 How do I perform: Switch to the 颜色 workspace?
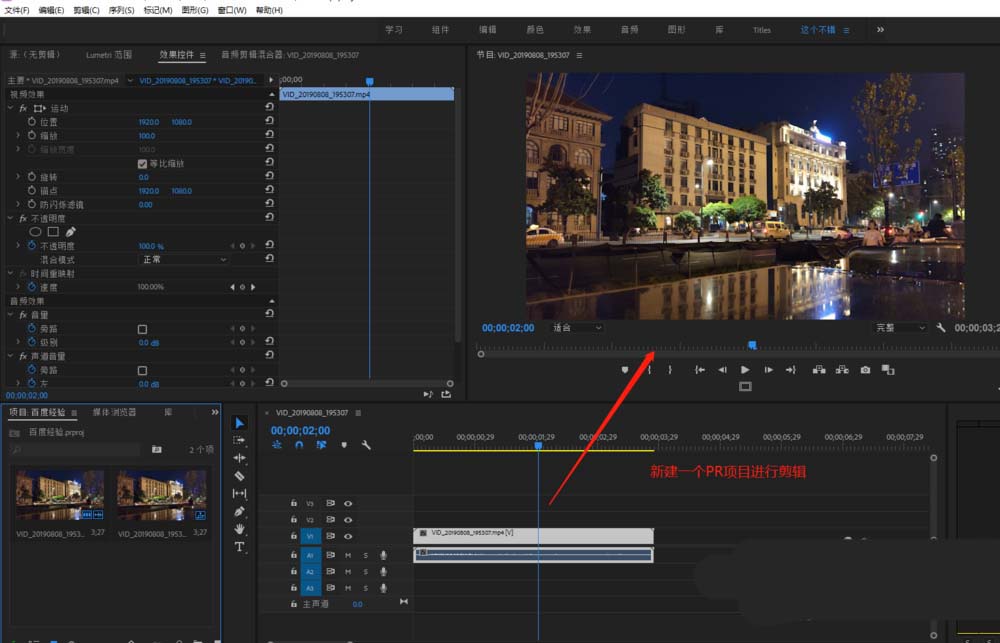(535, 30)
